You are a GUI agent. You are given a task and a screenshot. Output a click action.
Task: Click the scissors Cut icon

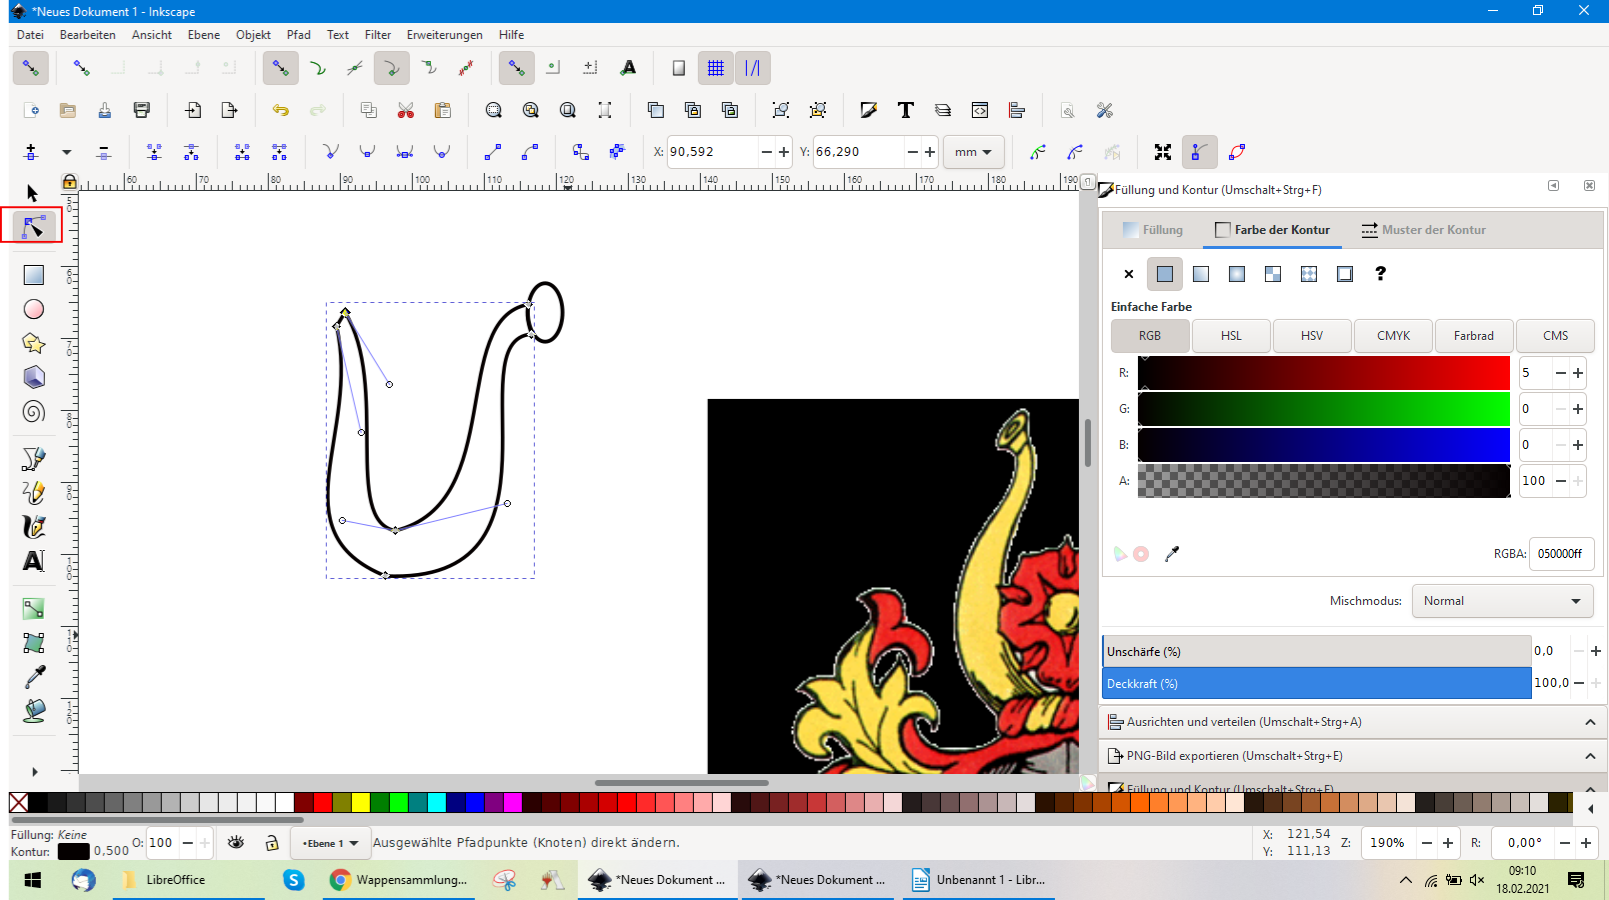(x=405, y=110)
